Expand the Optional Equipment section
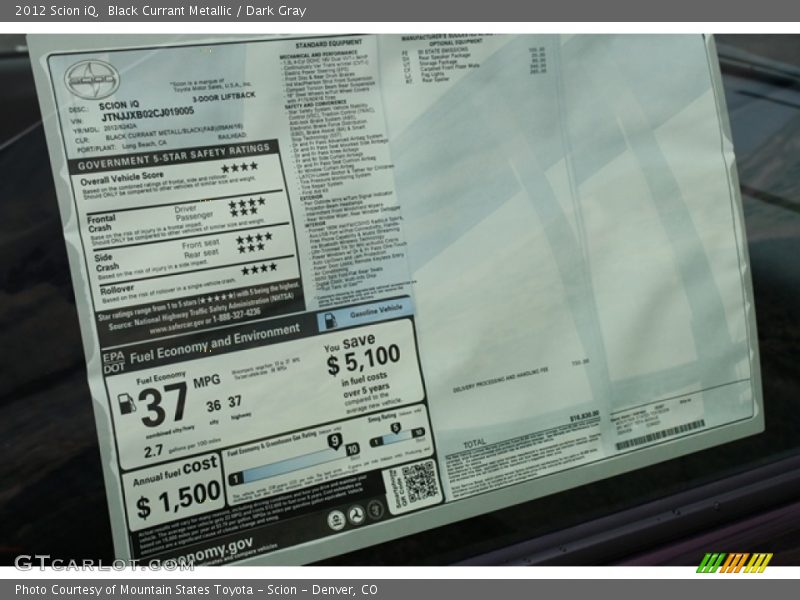800x600 pixels. pos(443,41)
